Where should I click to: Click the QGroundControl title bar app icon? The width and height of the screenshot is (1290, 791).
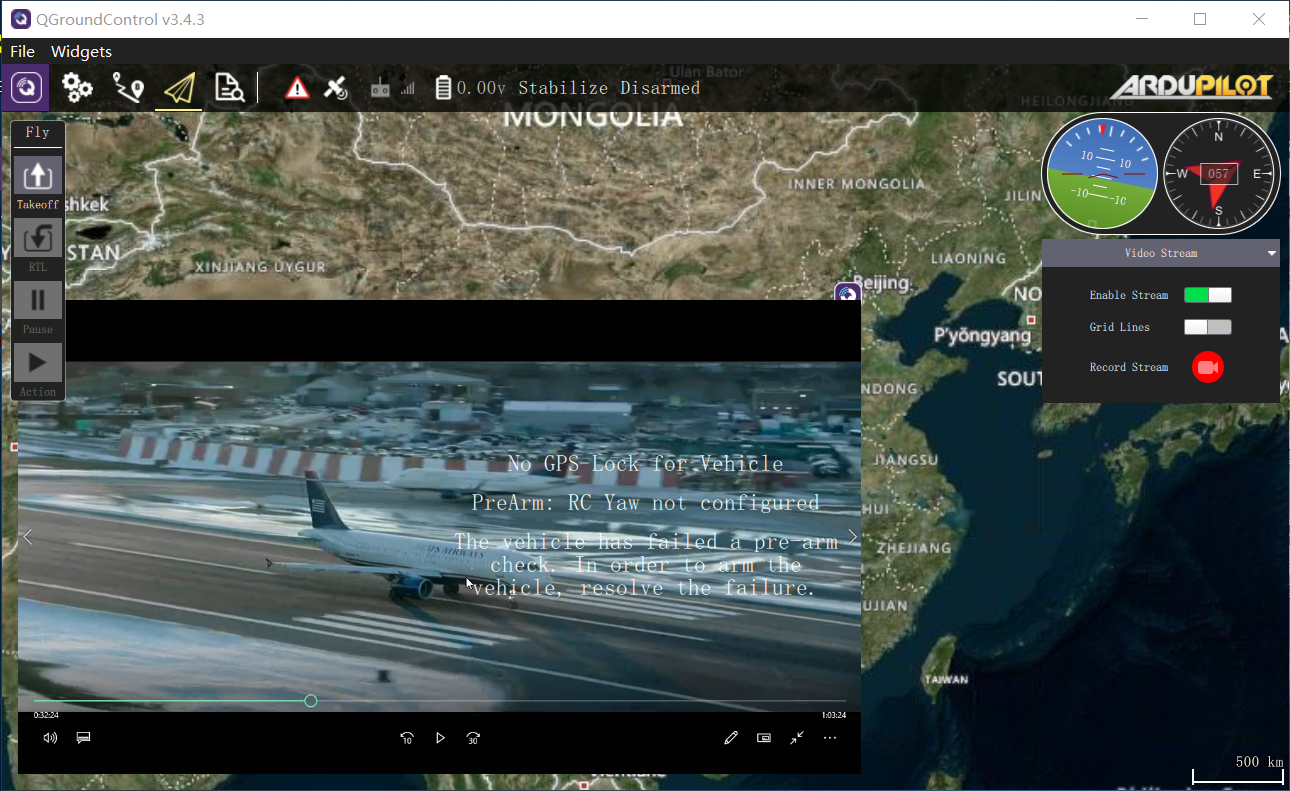20,19
